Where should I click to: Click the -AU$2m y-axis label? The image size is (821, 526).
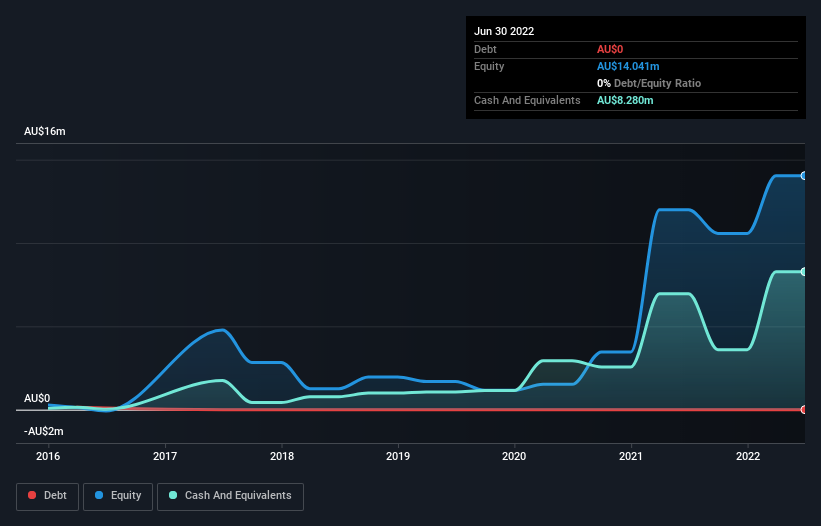[x=43, y=431]
